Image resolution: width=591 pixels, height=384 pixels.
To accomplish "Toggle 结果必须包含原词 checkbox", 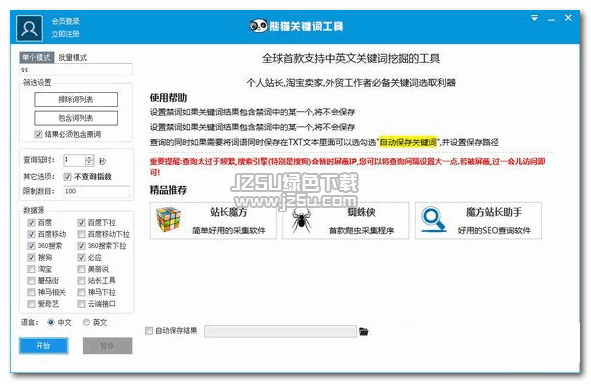I will [x=38, y=134].
